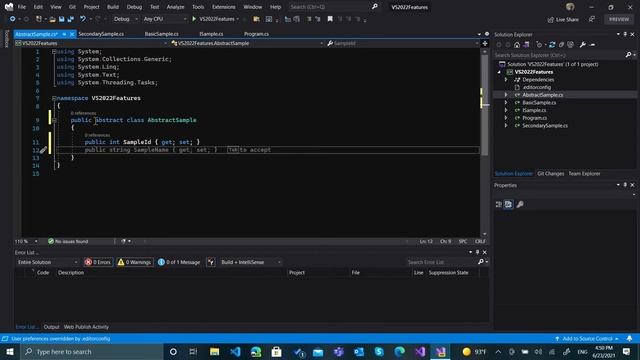
Task: Click in the Search Error List field
Action: pos(442,262)
